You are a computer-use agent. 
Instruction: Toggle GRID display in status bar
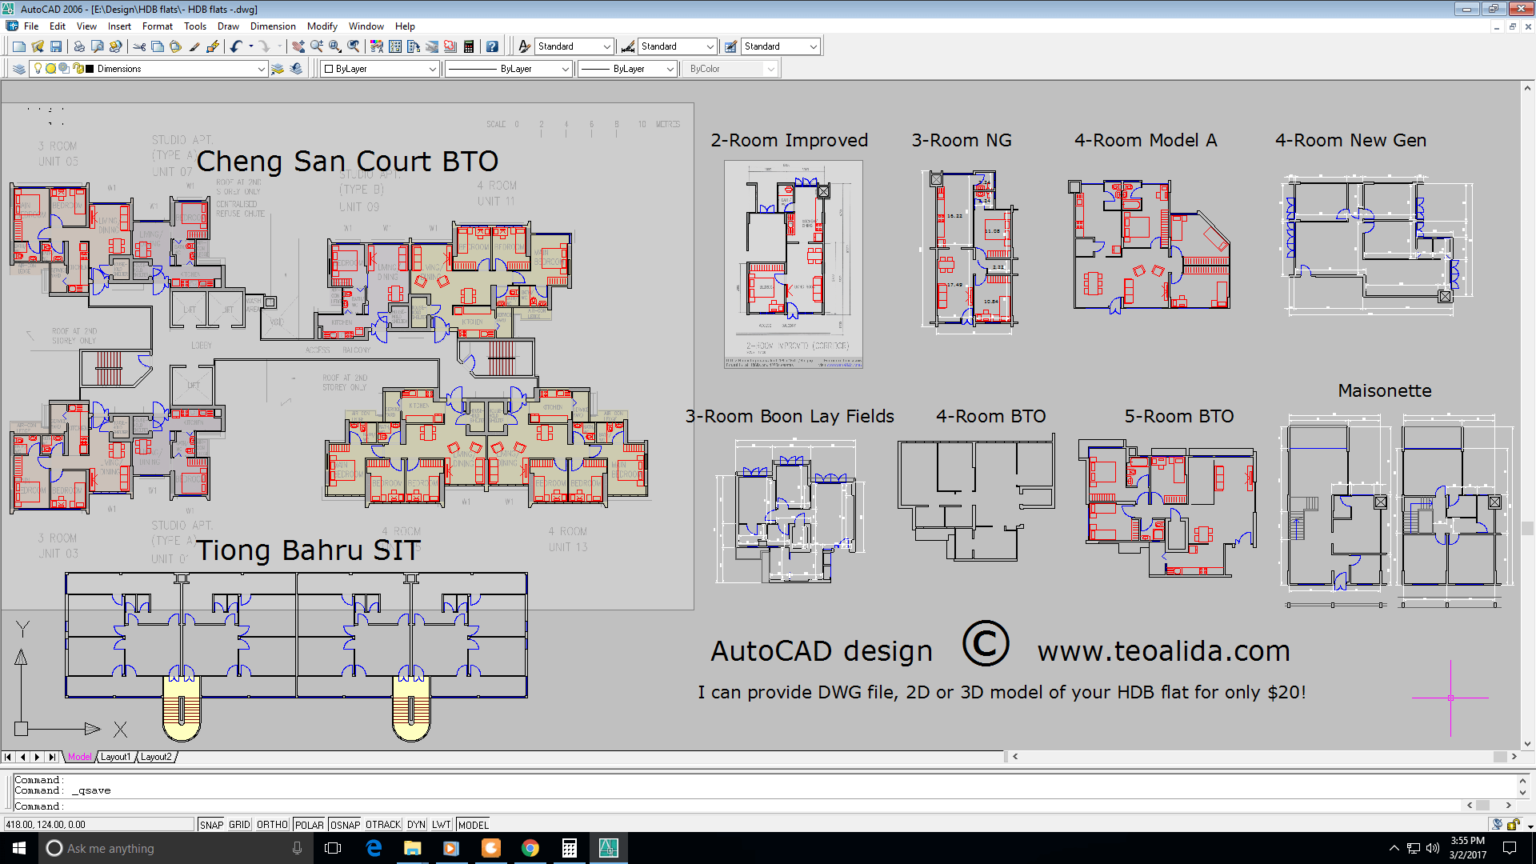[239, 825]
